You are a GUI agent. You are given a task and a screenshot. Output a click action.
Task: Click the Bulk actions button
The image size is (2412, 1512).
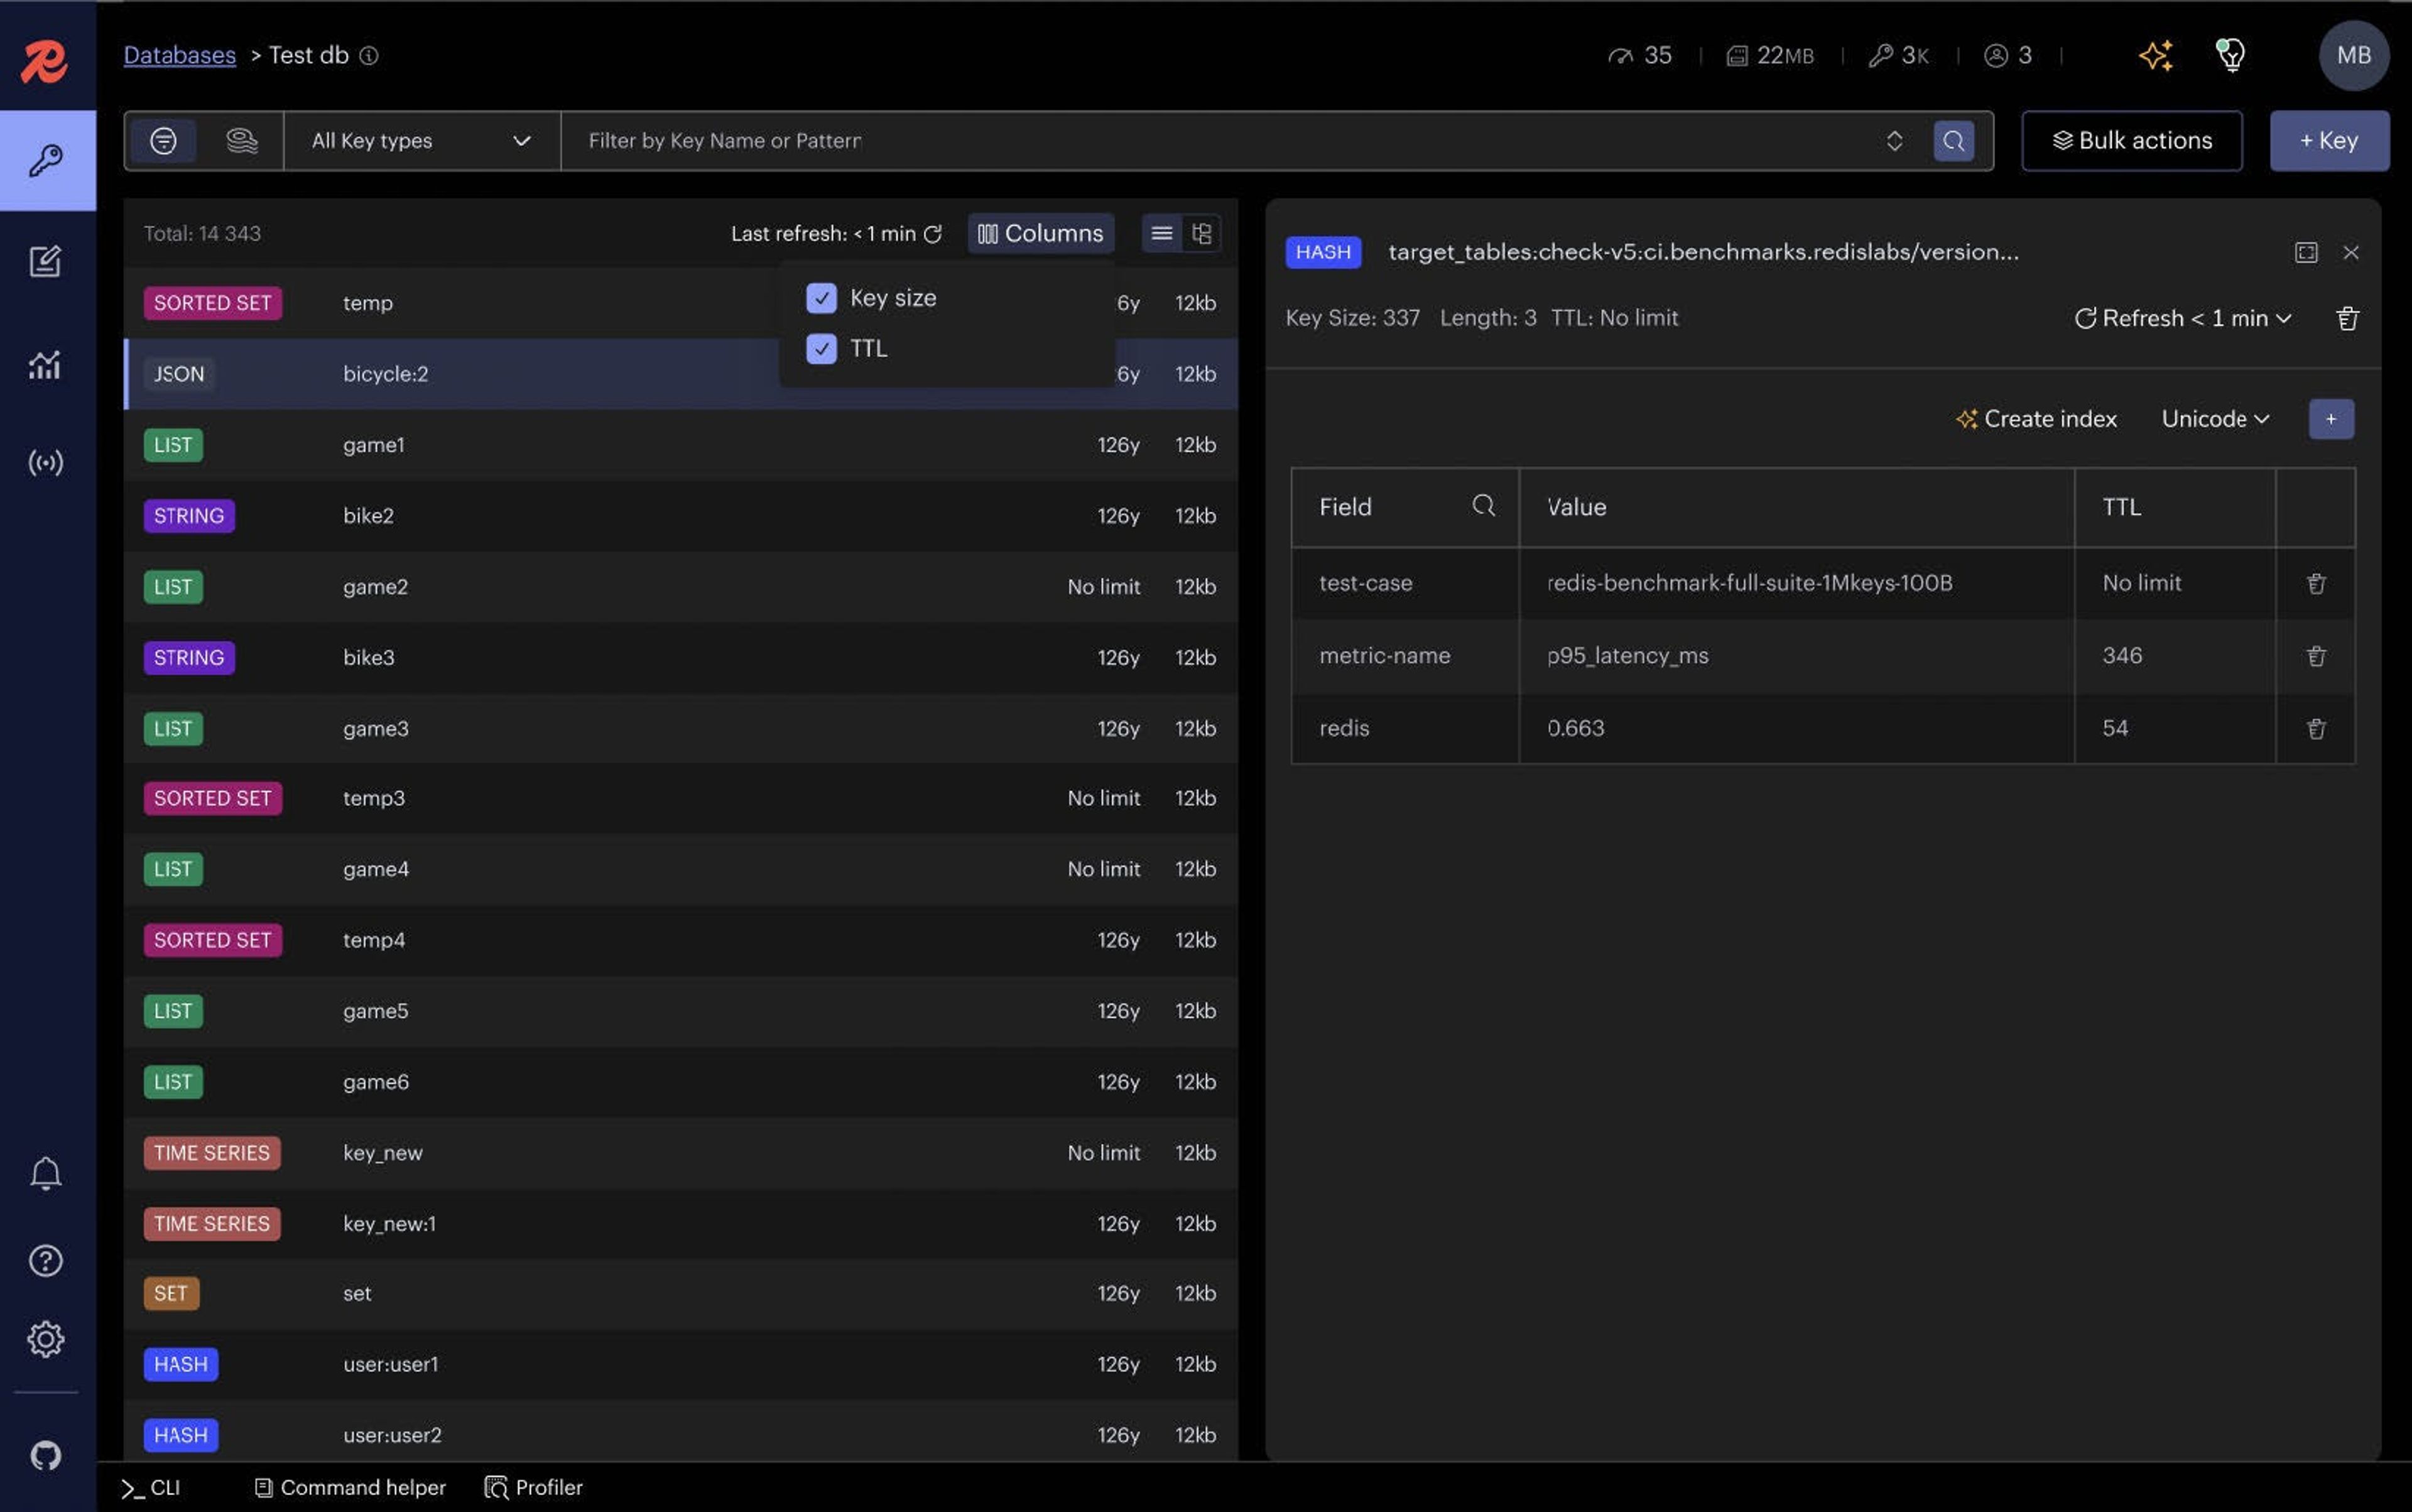[x=2131, y=141]
